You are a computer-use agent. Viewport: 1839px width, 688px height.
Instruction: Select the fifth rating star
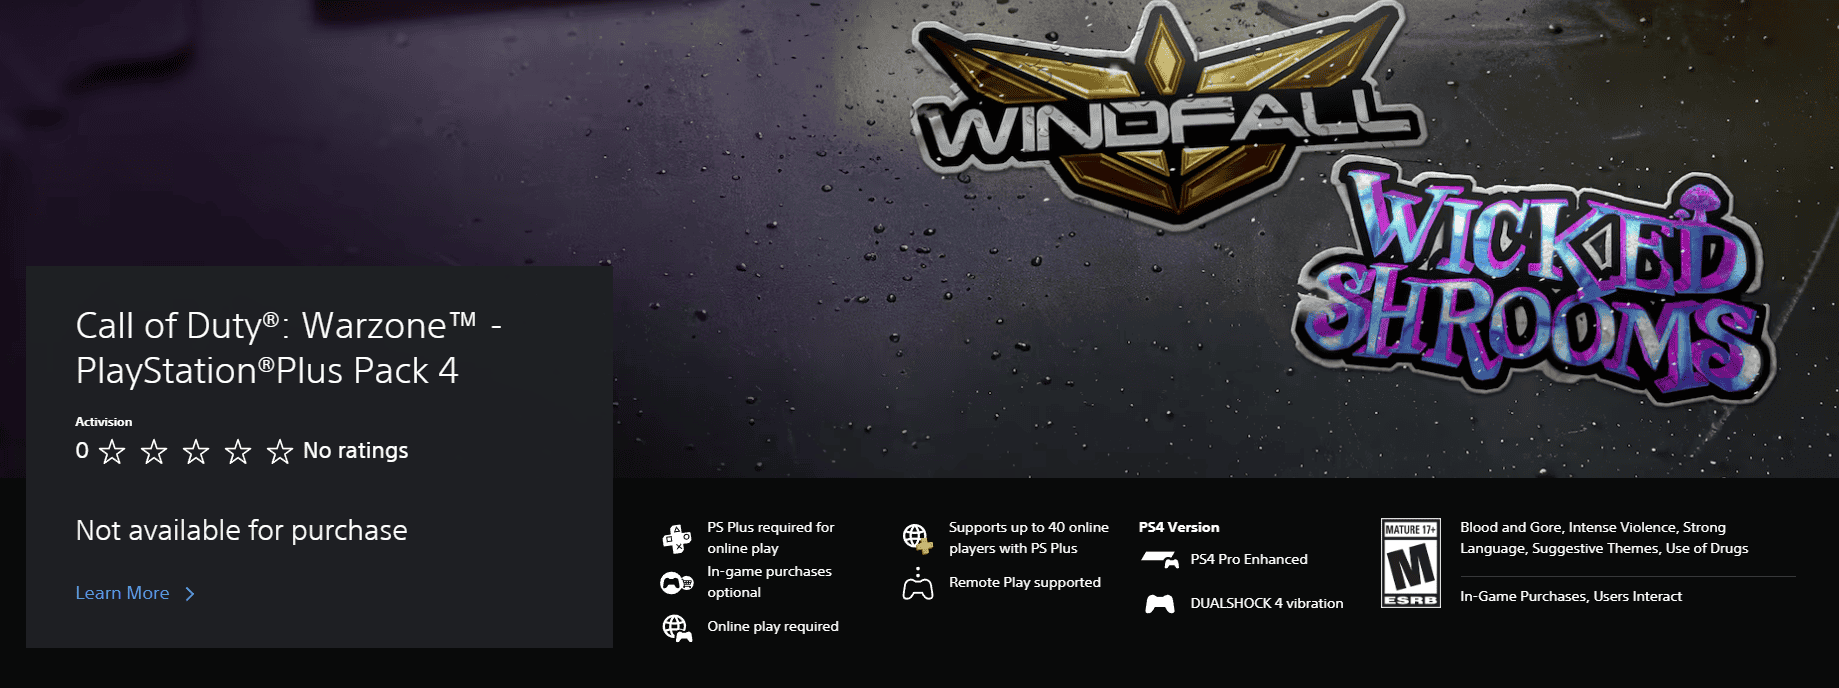[280, 452]
